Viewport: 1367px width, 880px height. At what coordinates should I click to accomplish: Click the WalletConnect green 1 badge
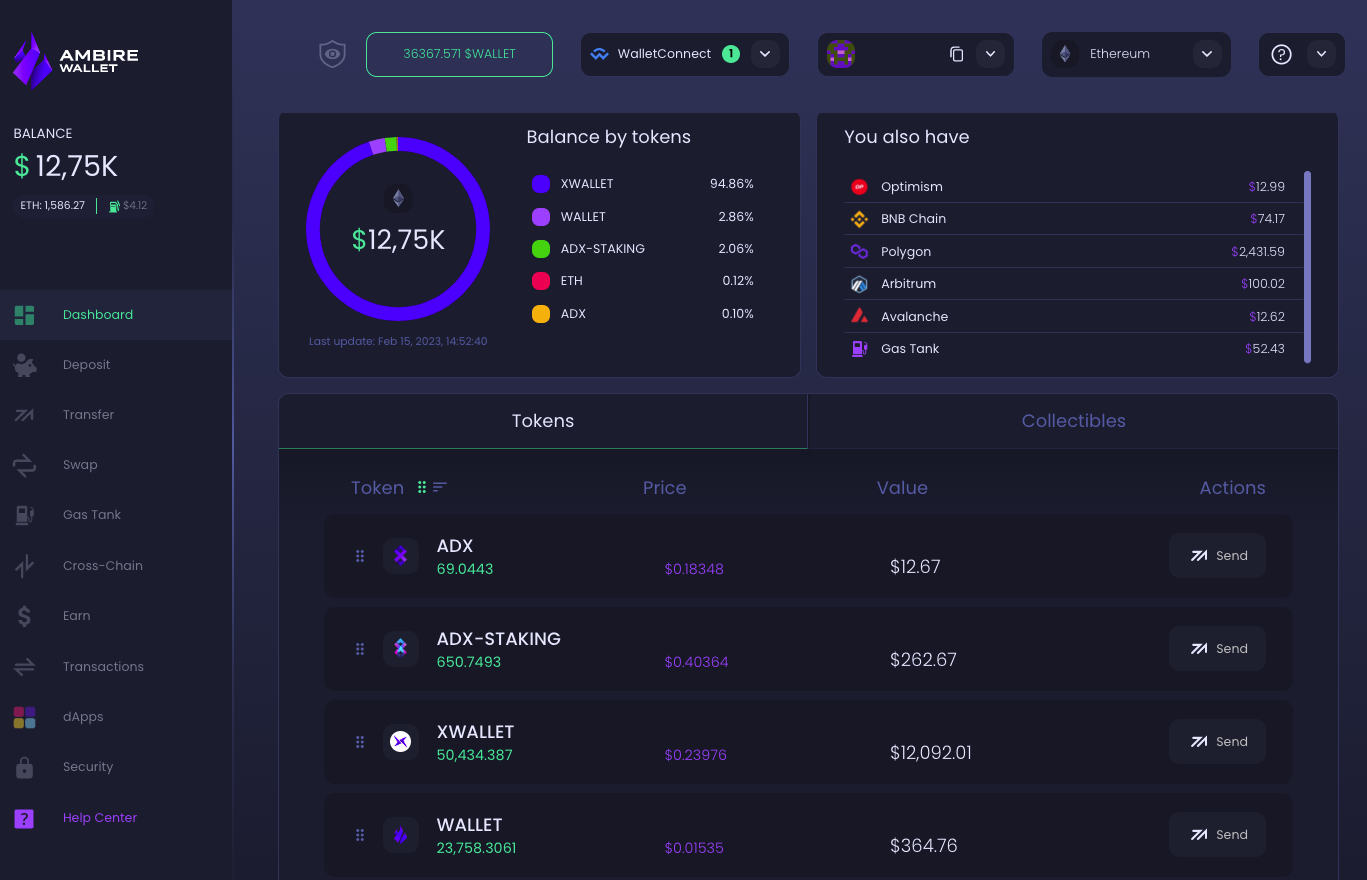point(731,54)
